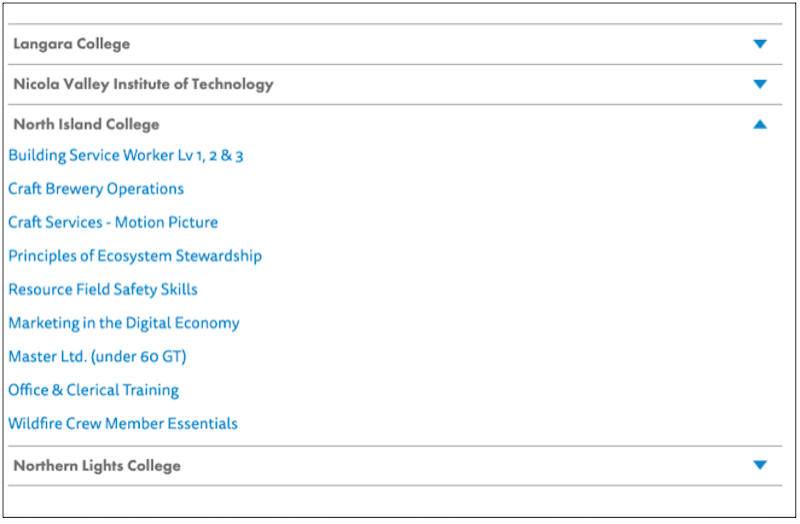Viewport: 800px width, 524px height.
Task: Open Building Service Worker Lv 1, 2 & 3
Action: [x=126, y=156]
